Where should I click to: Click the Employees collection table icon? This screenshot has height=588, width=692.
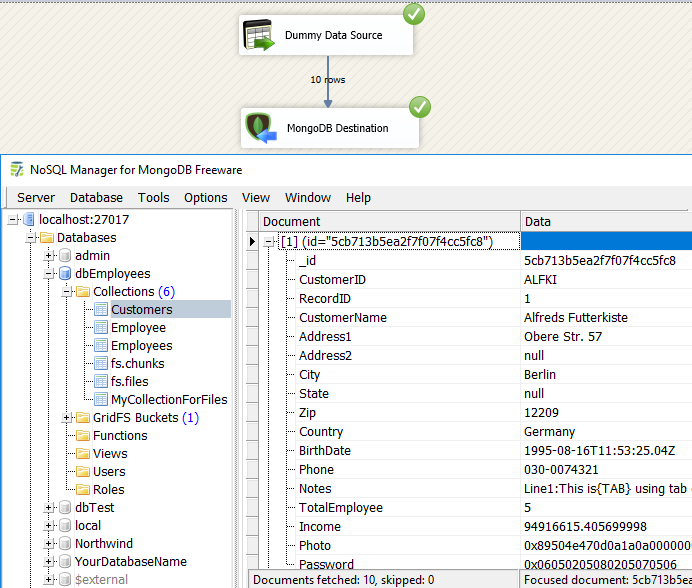(101, 346)
